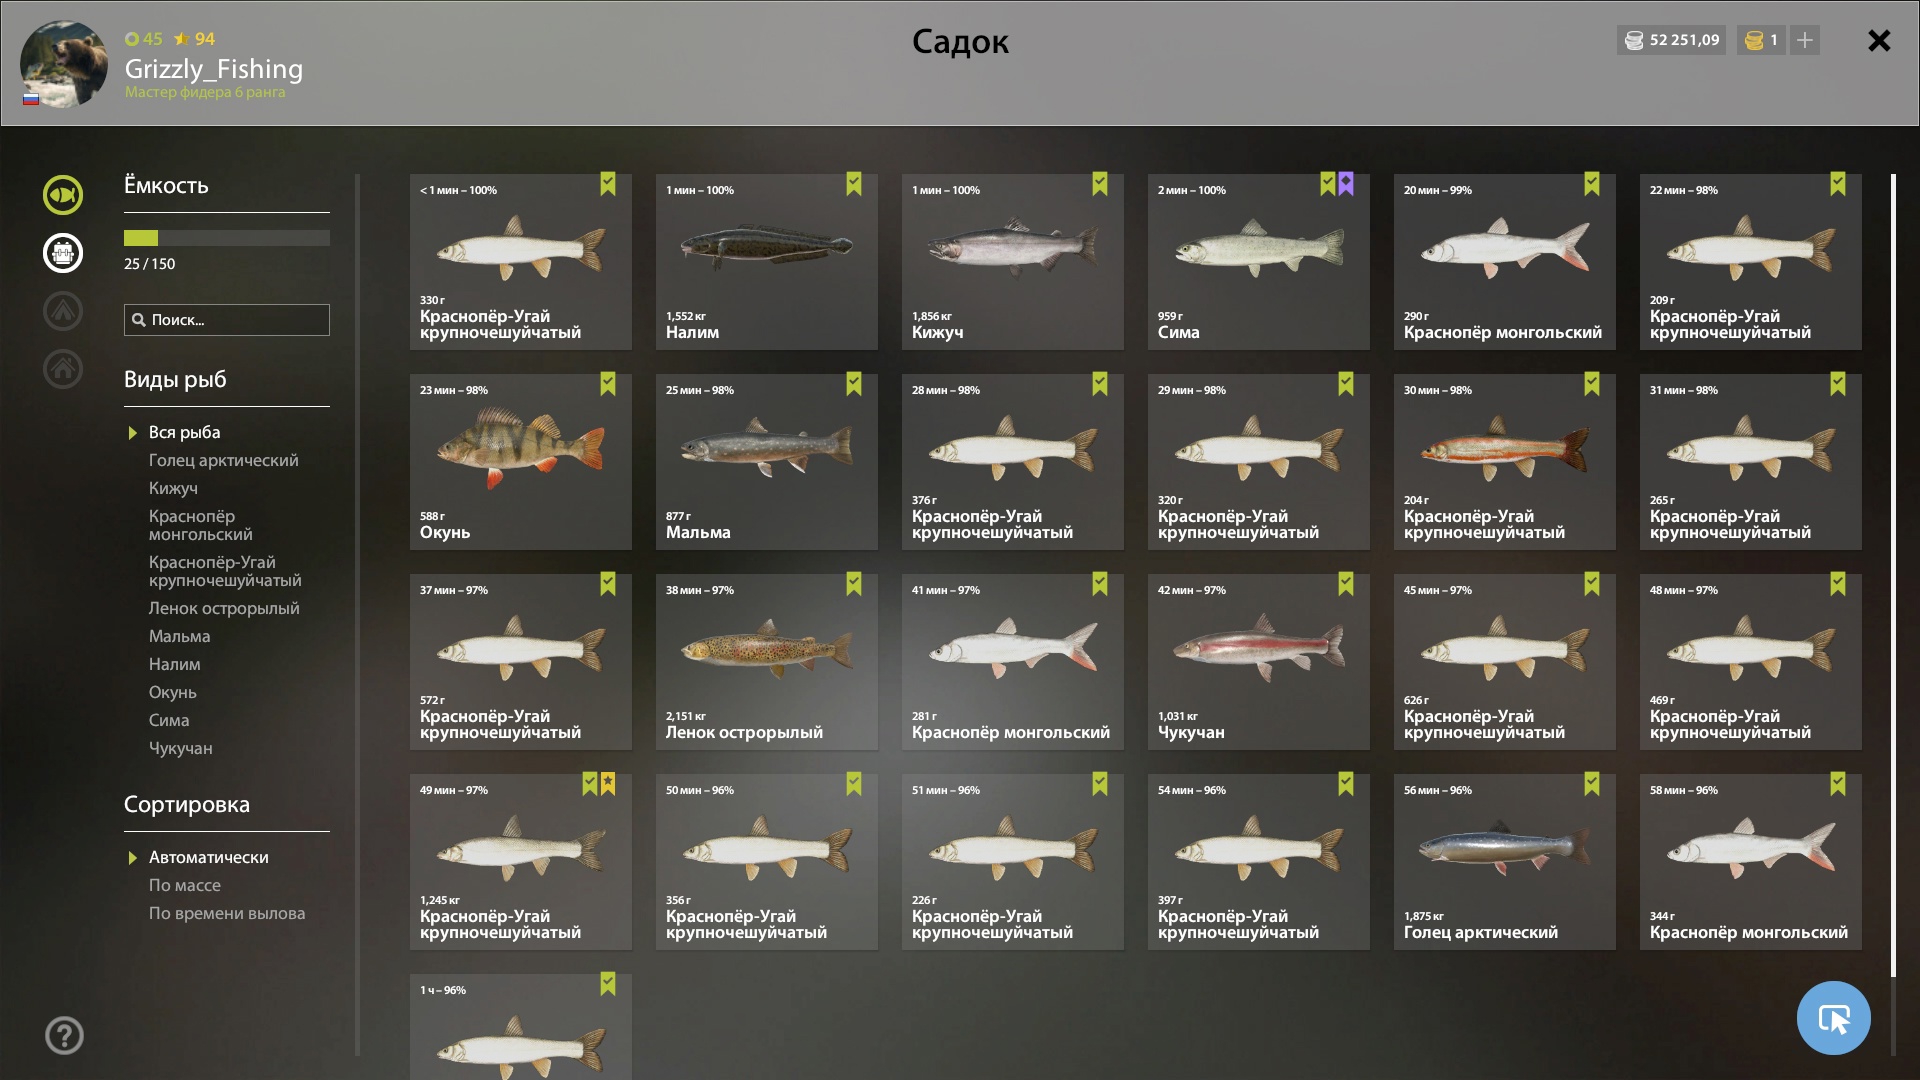Screen dimensions: 1920x1080
Task: Select the second round sidebar cage icon
Action: 63,253
